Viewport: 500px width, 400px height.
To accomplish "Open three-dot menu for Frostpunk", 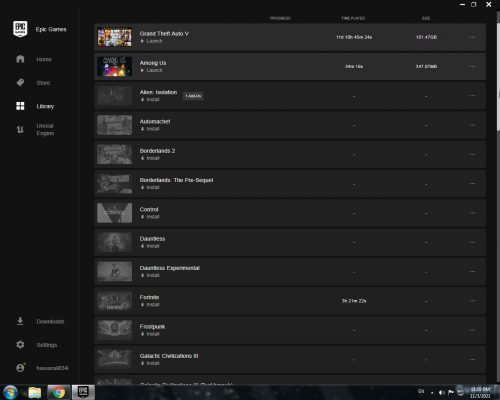I will (x=472, y=330).
